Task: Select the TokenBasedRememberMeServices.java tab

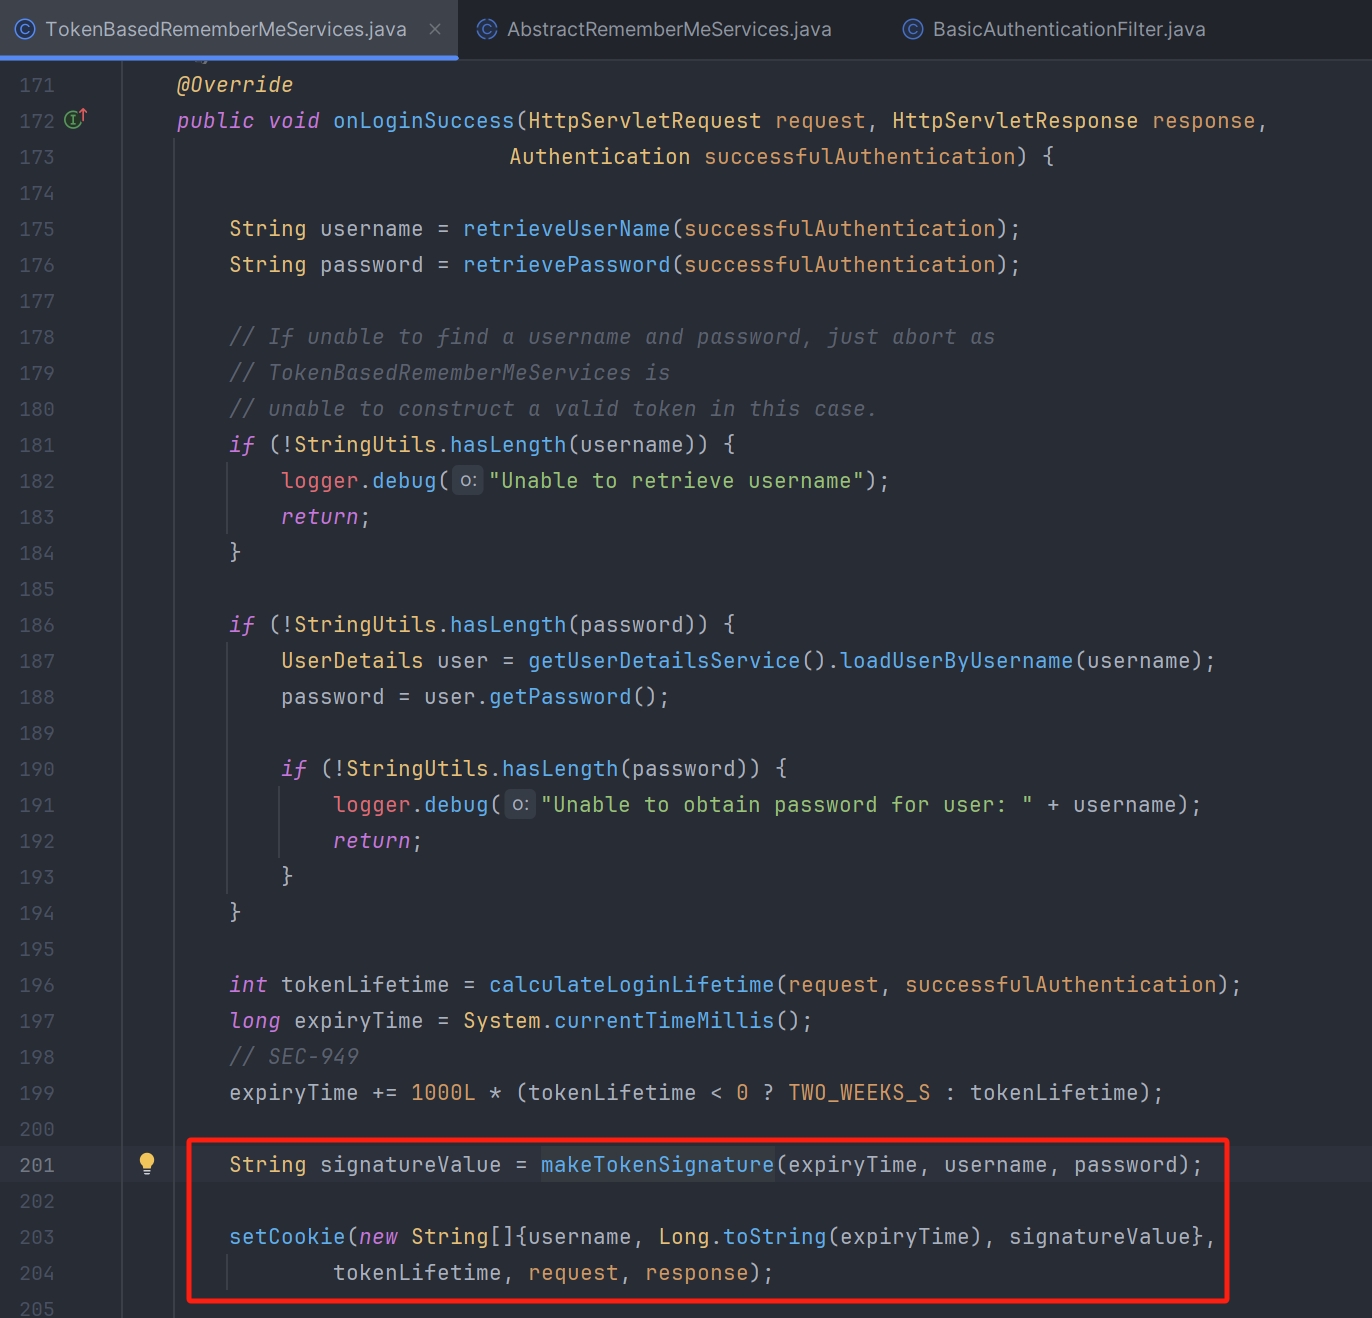Action: tap(225, 29)
